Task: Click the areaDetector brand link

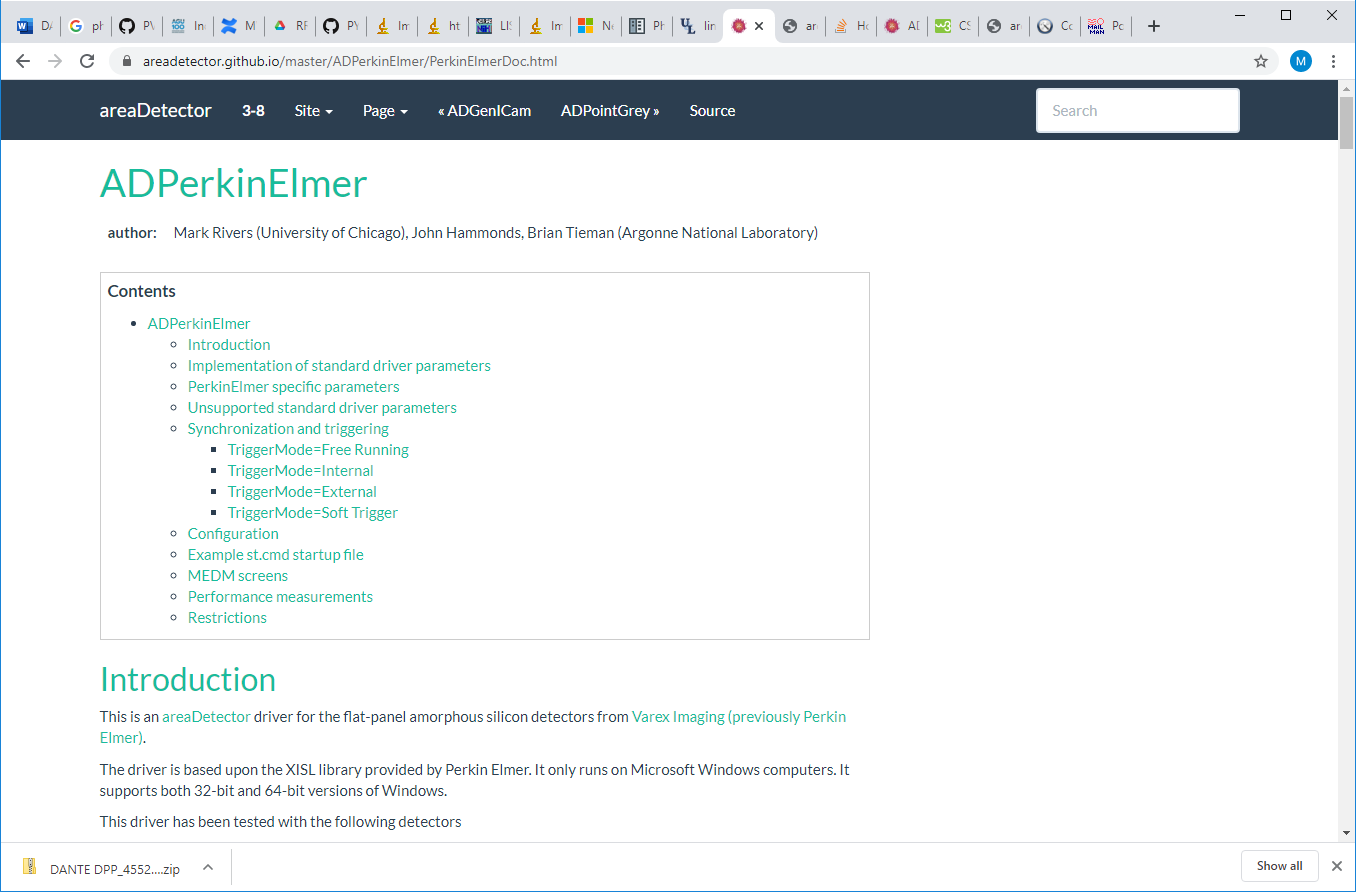Action: (x=155, y=111)
